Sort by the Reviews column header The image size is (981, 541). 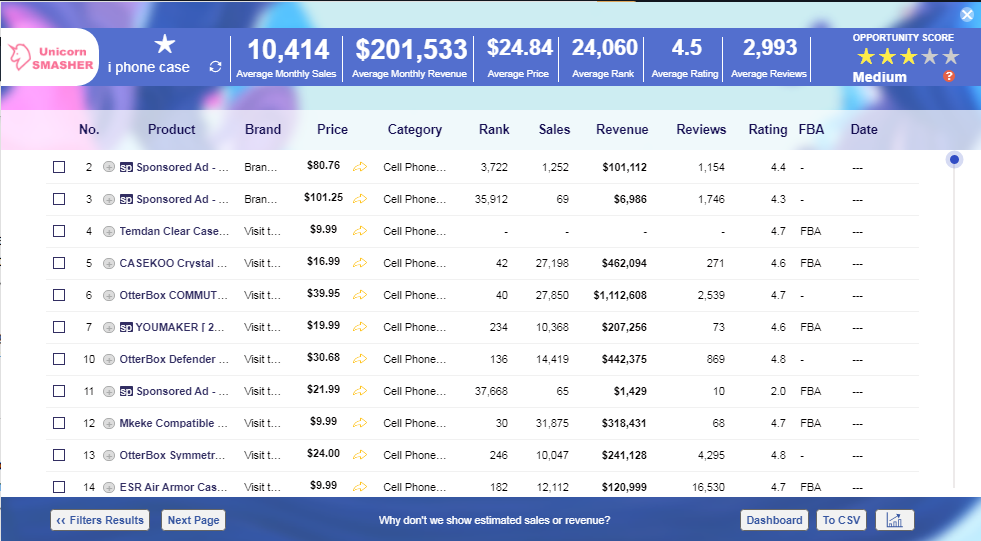701,129
